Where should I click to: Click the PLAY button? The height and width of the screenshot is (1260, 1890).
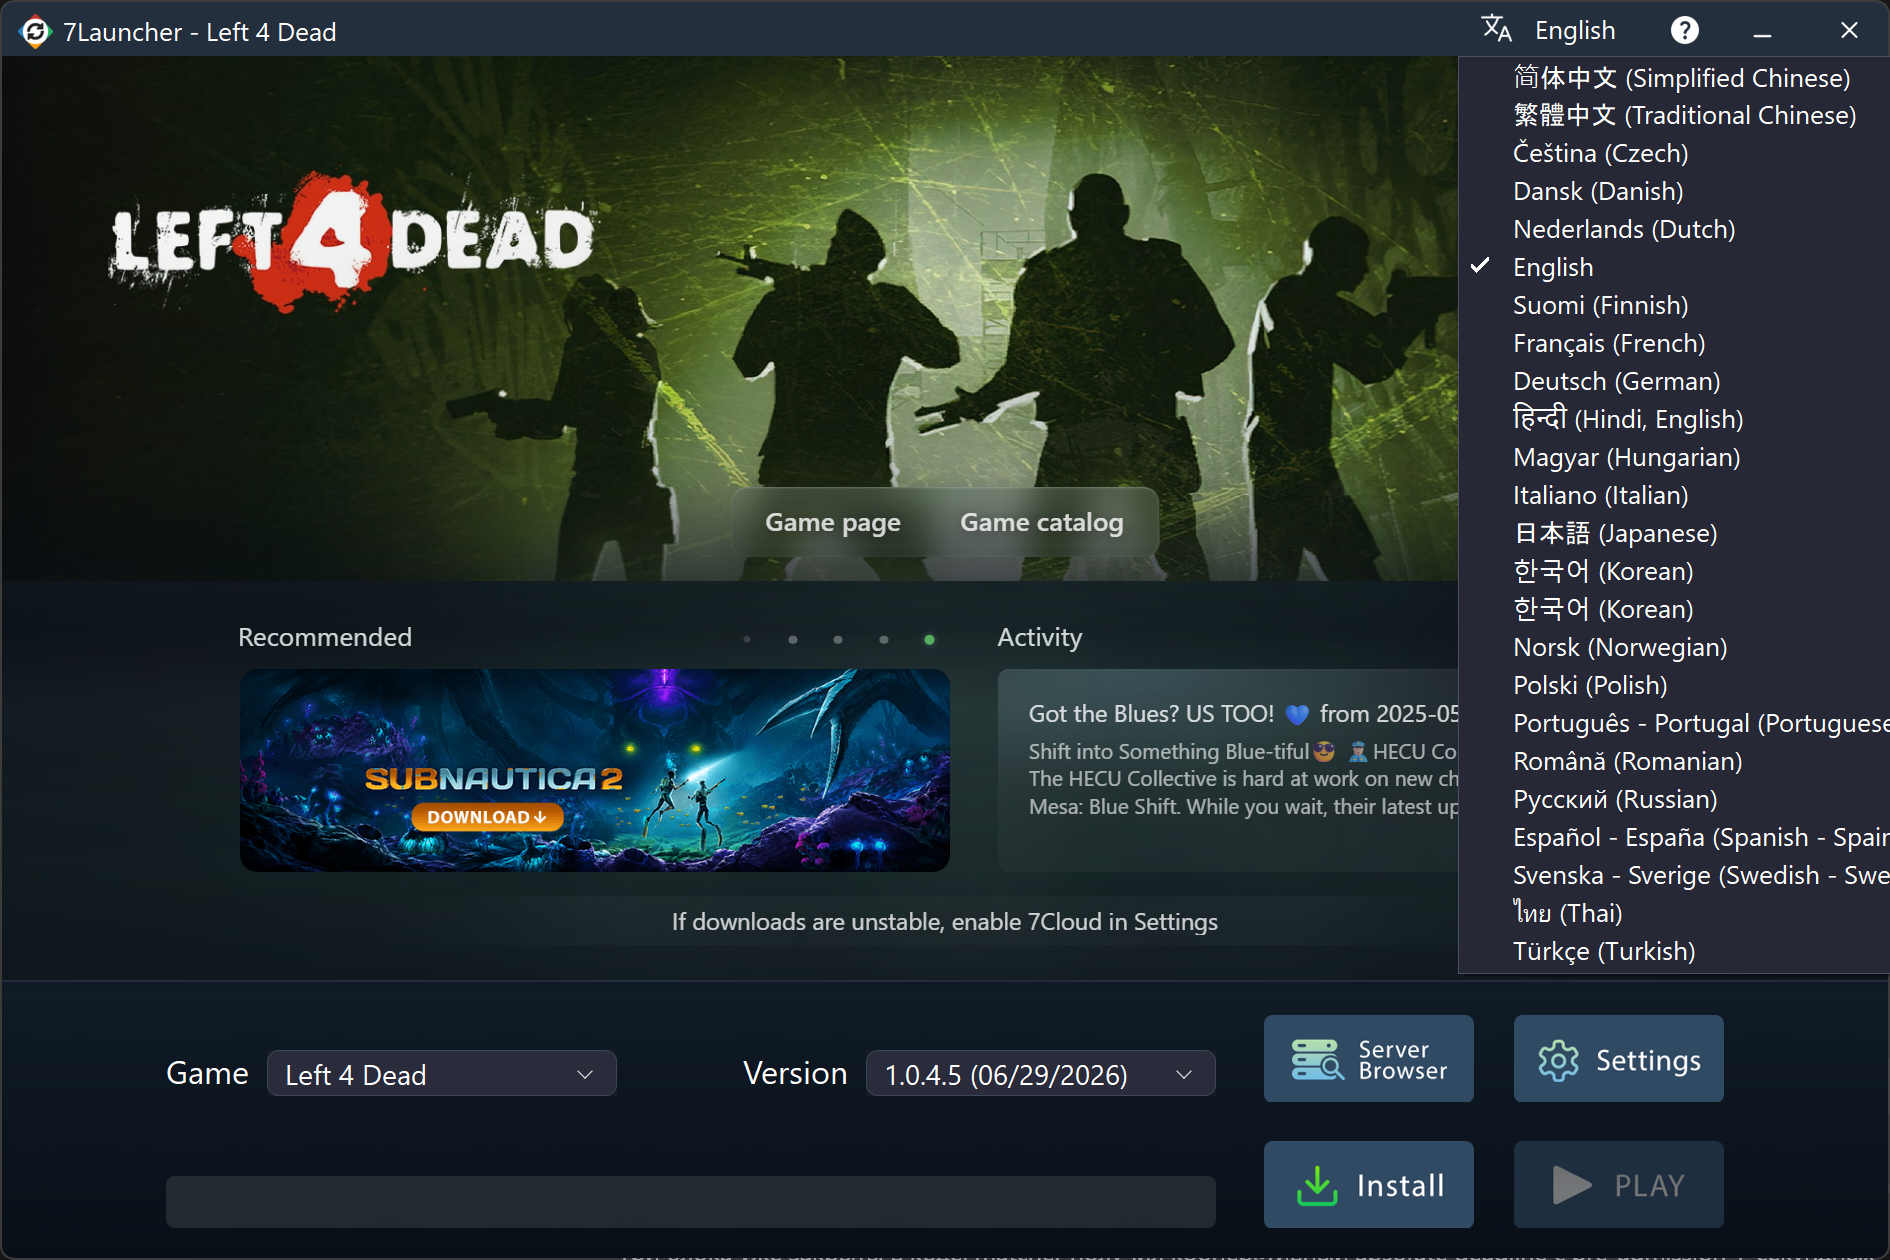tap(1619, 1185)
